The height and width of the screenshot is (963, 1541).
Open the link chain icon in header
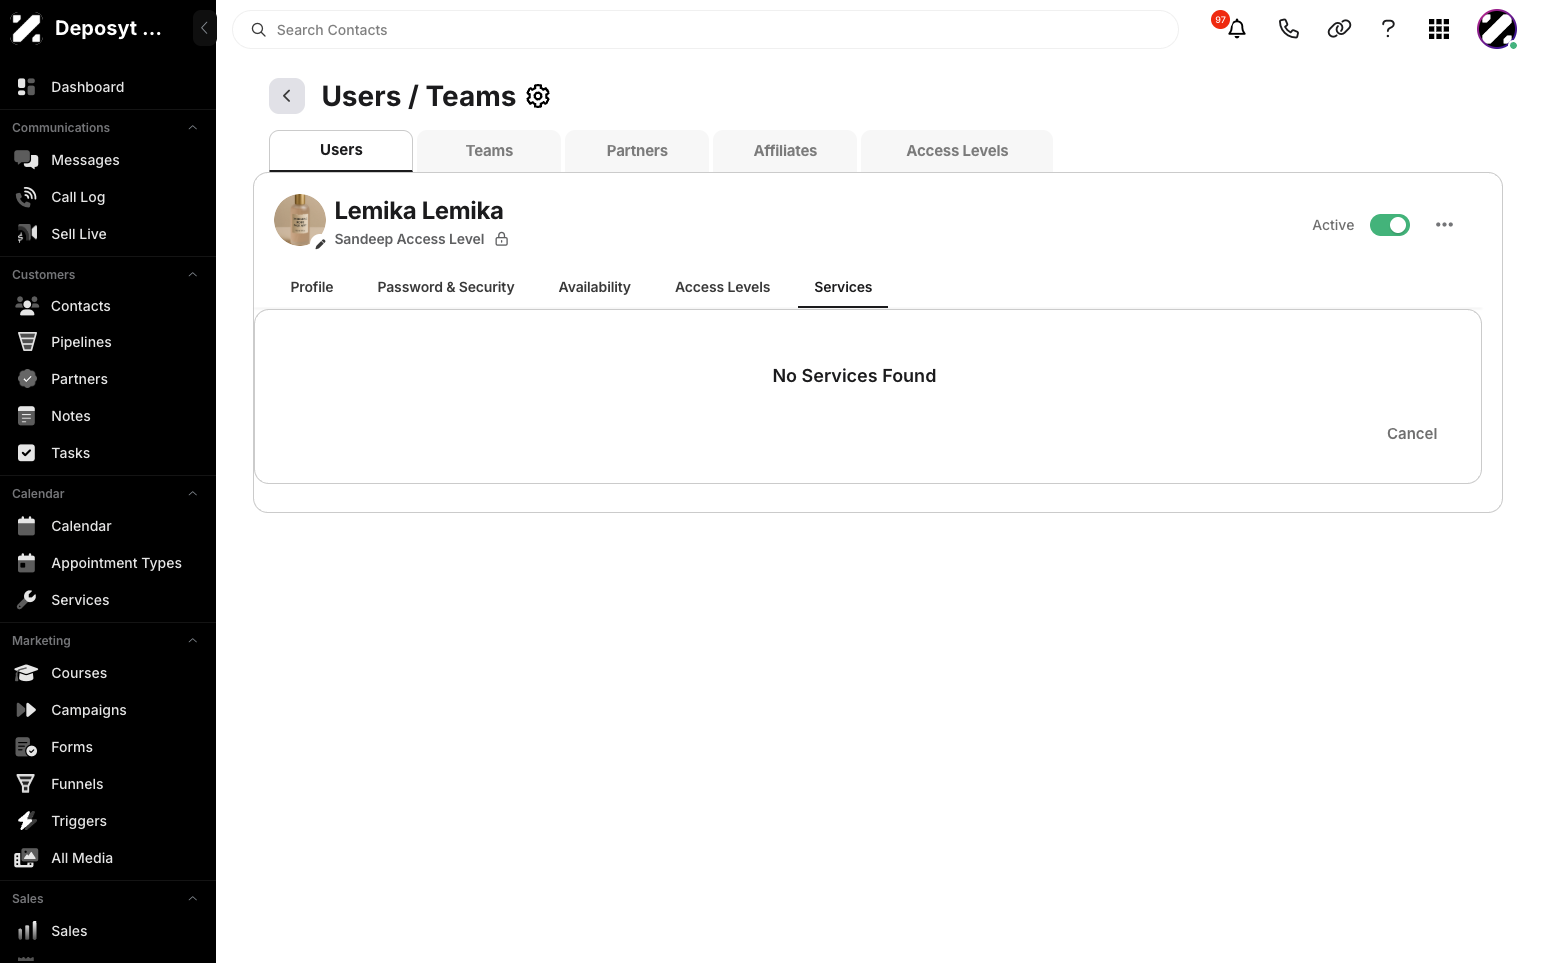[1339, 29]
